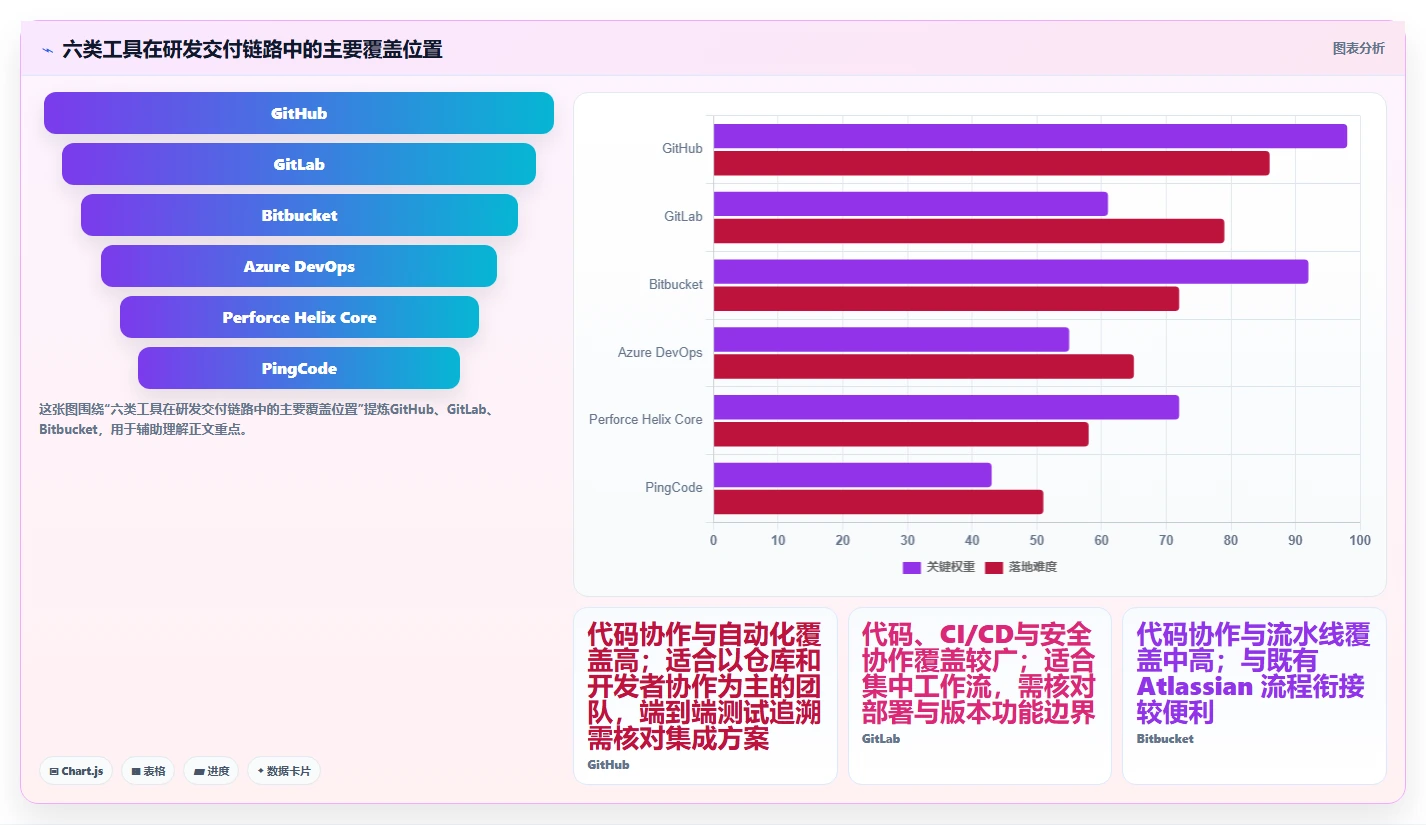The image size is (1426, 825).
Task: Click the 100 x-axis tick value
Action: [1360, 540]
